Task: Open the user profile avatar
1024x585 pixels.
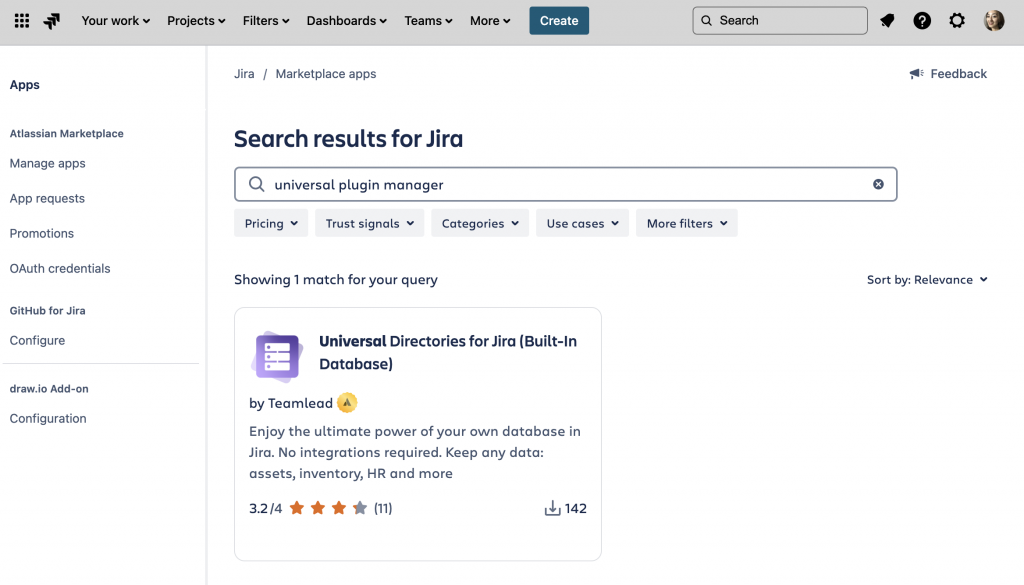Action: (x=994, y=21)
